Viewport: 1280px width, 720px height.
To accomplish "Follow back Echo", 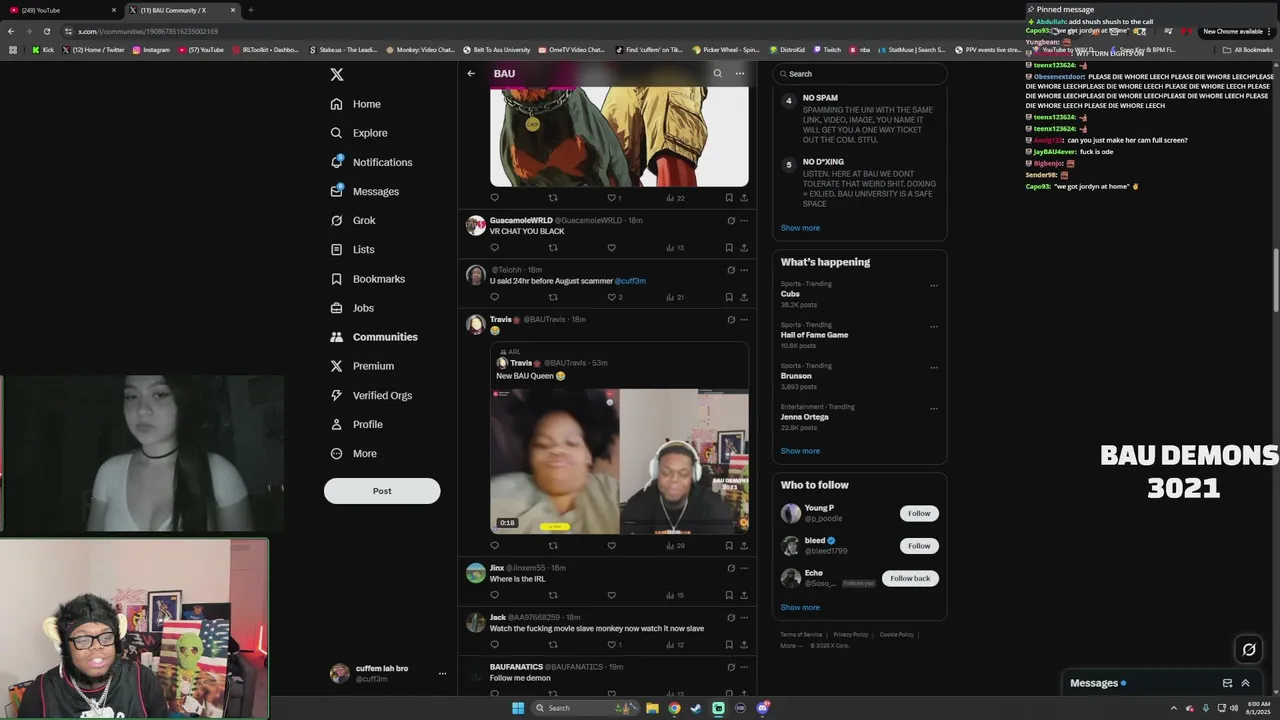I will [910, 578].
